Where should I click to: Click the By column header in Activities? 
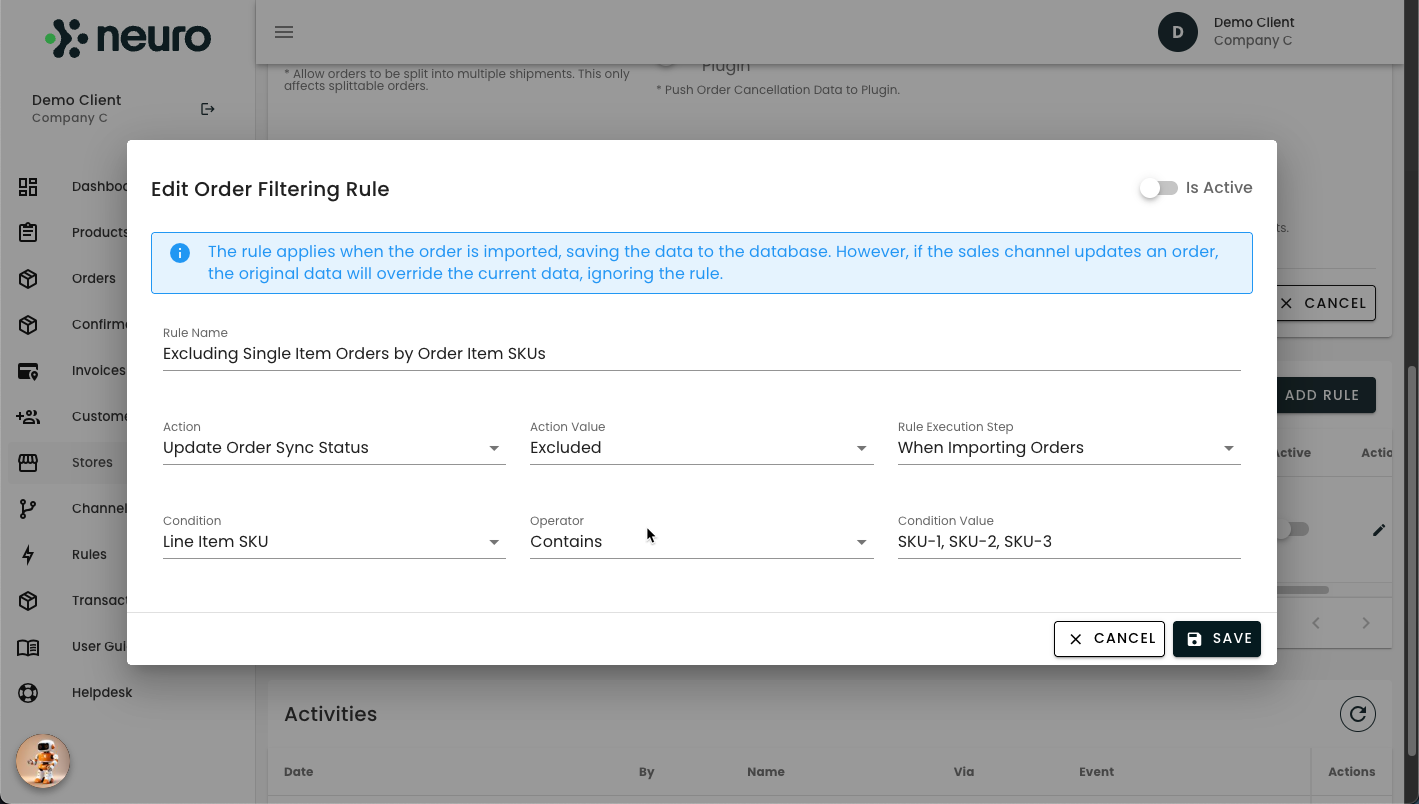[646, 772]
